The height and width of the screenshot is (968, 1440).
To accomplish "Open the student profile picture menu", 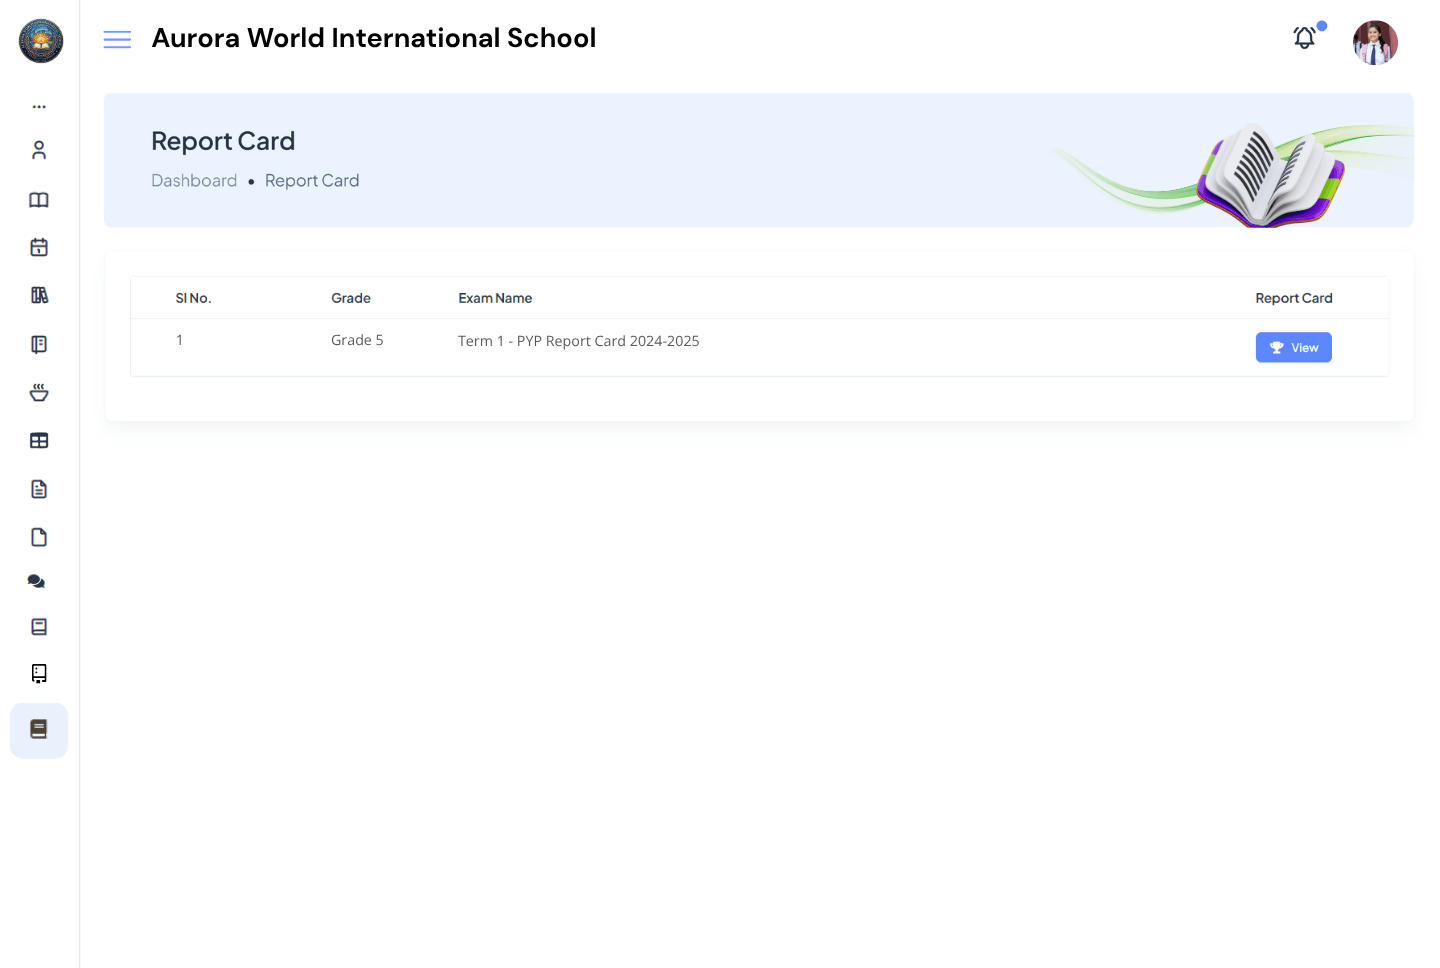I will point(1375,42).
